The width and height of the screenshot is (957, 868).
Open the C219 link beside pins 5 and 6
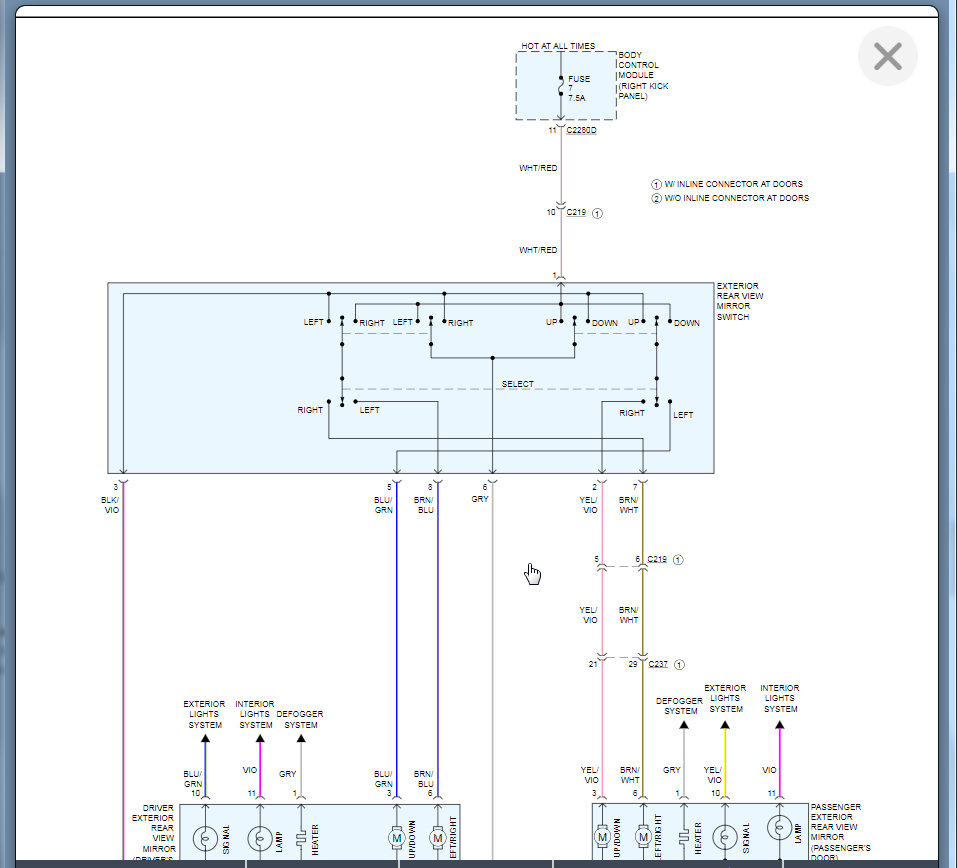pos(657,559)
